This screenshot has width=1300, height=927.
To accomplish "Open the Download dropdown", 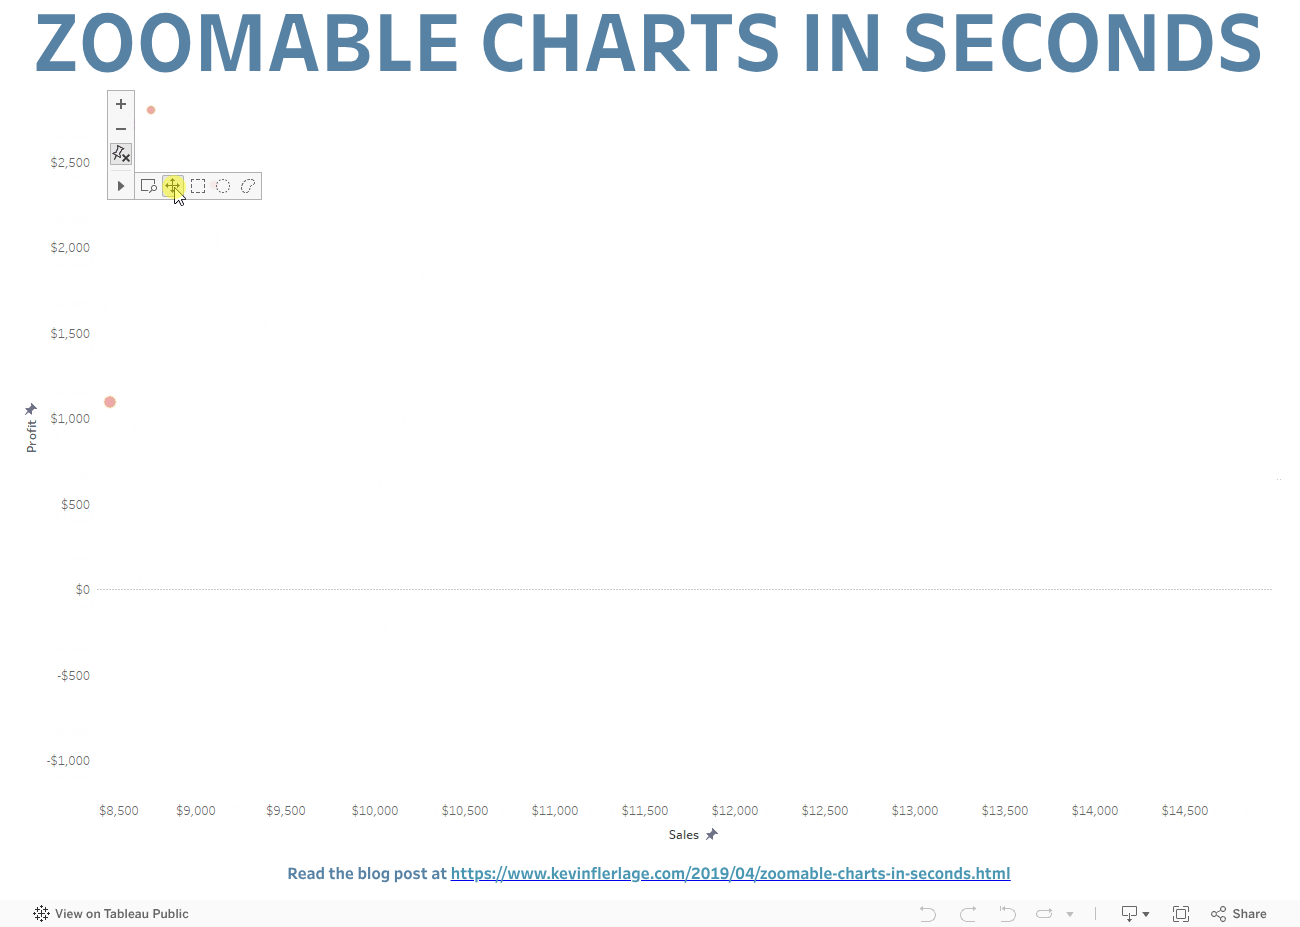I will 1135,914.
